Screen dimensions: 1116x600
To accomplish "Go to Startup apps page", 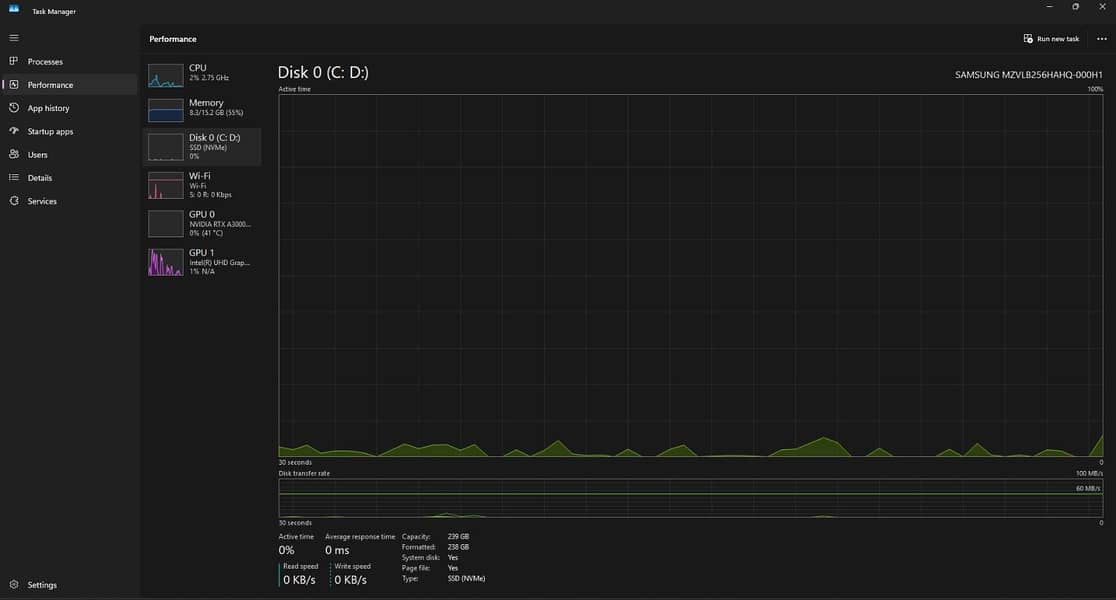I will click(51, 132).
